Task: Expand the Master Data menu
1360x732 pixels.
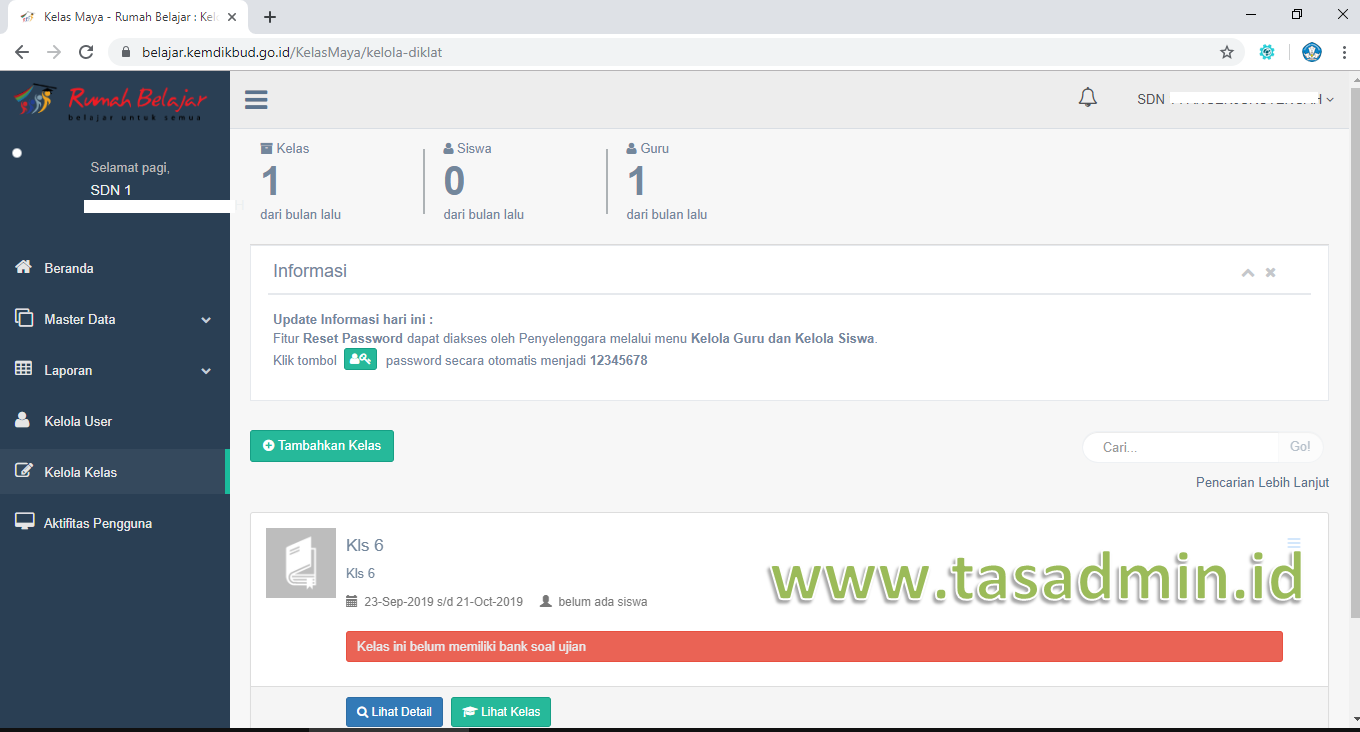Action: pos(114,319)
